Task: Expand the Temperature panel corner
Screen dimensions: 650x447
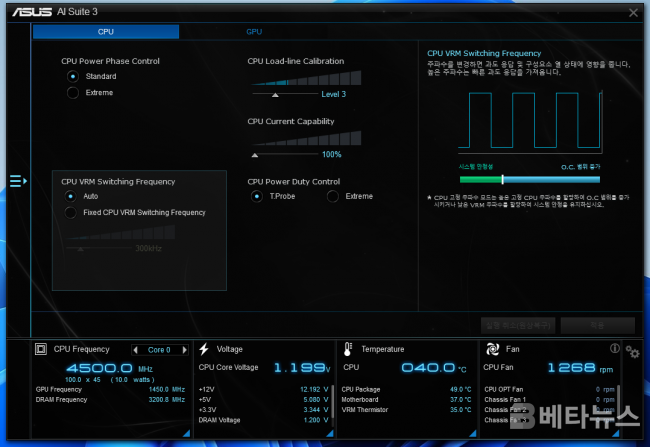Action: pyautogui.click(x=473, y=433)
